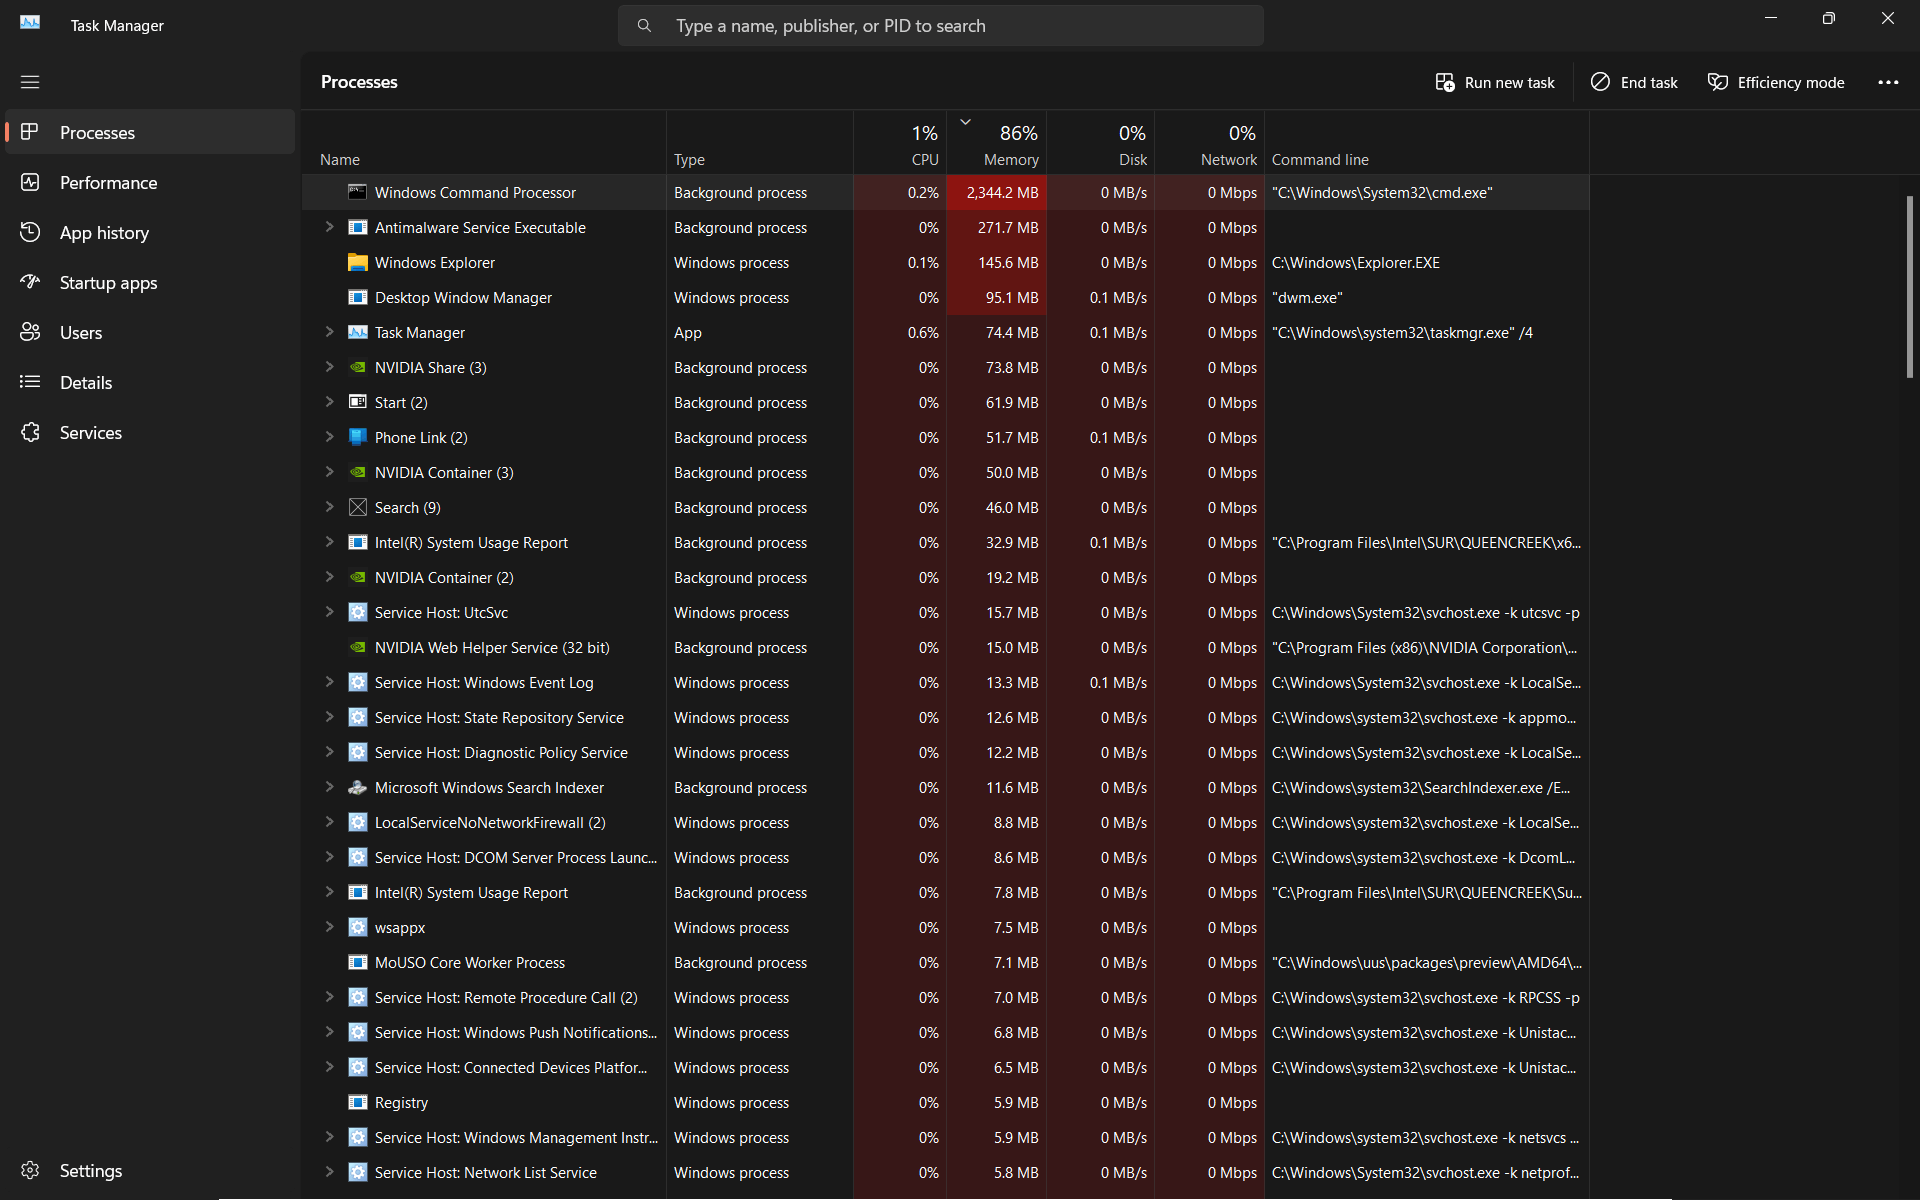Click the App history clock icon
This screenshot has width=1920, height=1200.
click(30, 232)
